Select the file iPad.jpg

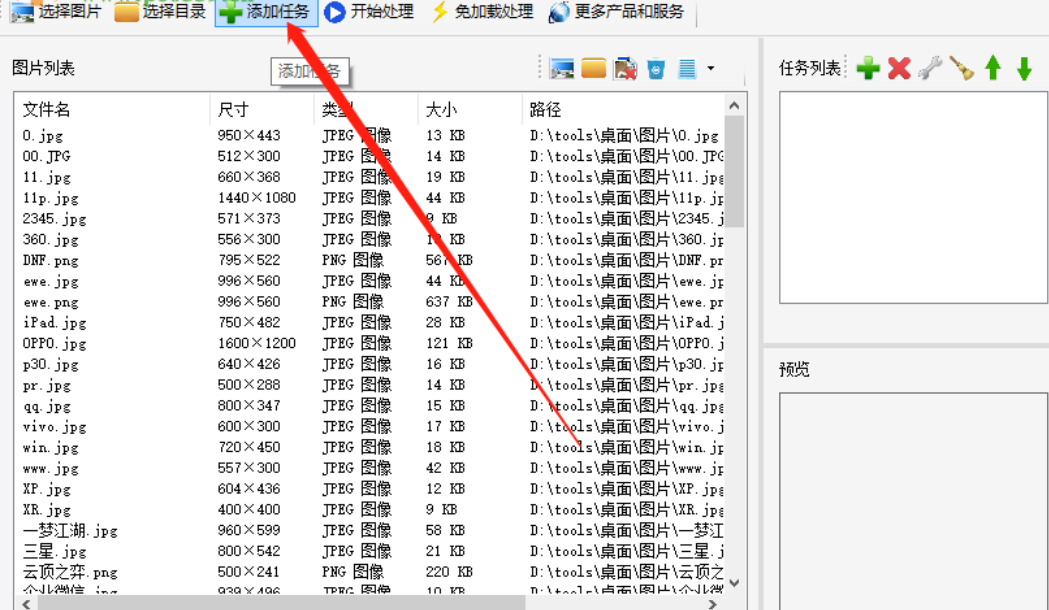54,322
